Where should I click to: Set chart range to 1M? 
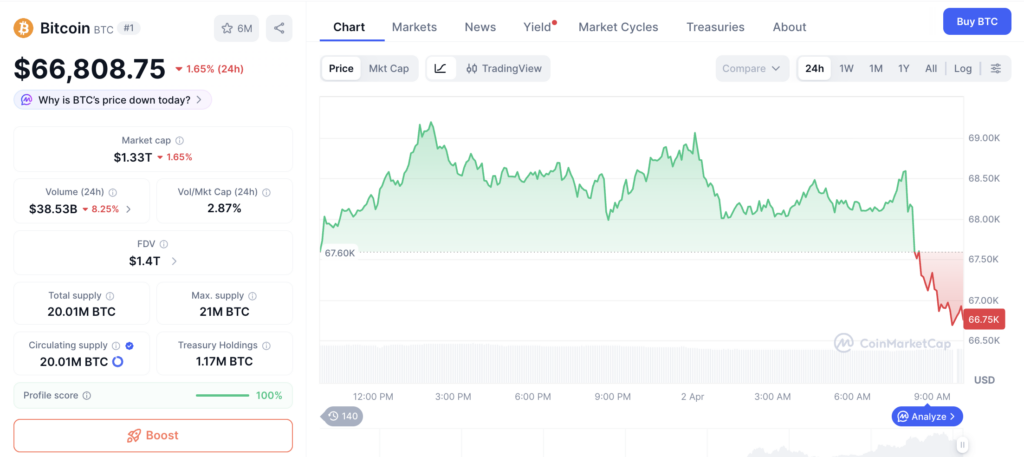[876, 69]
